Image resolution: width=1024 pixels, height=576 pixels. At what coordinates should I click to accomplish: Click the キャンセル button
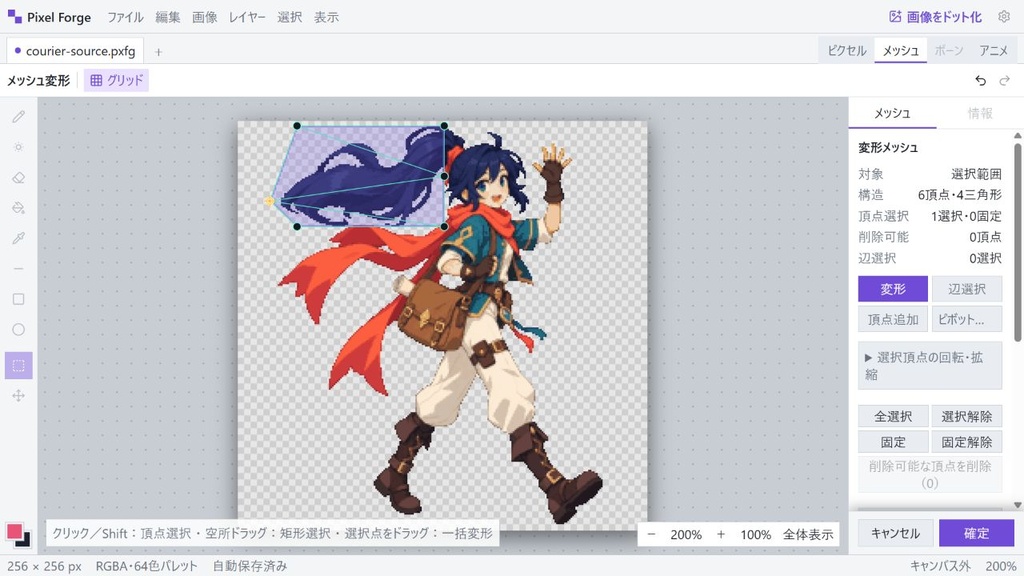coord(895,533)
